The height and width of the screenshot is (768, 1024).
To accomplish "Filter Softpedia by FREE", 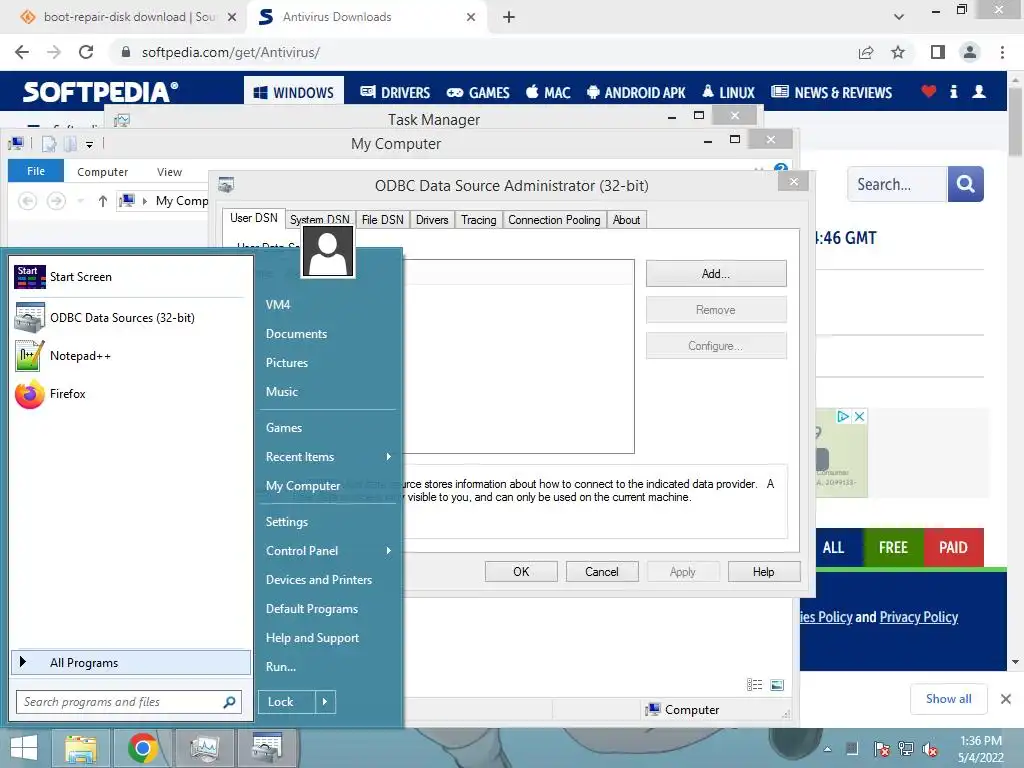I will point(893,547).
